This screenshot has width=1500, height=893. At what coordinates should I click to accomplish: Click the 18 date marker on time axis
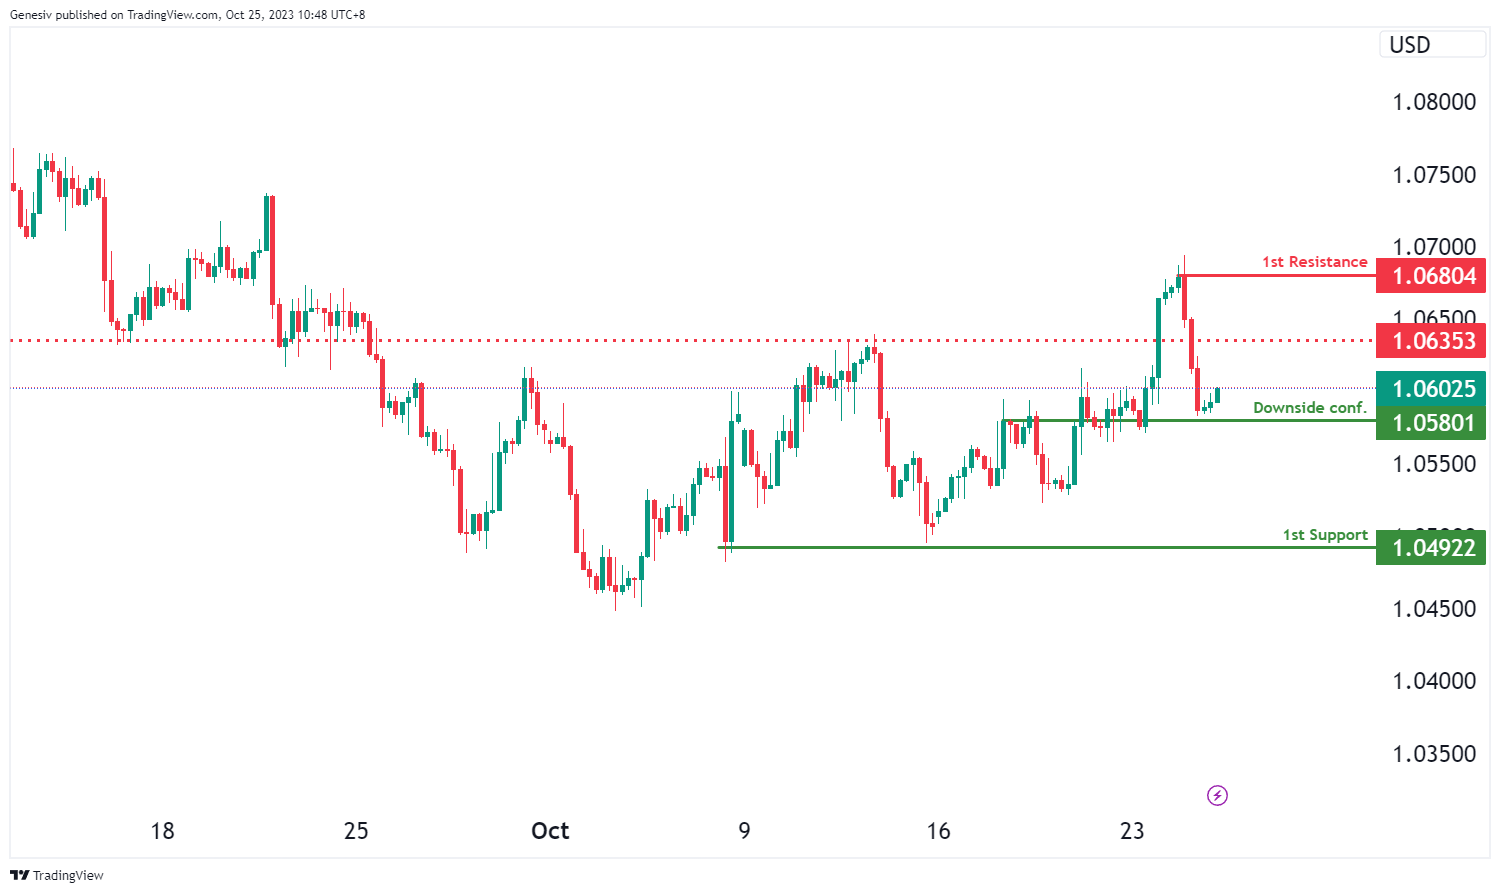click(162, 831)
